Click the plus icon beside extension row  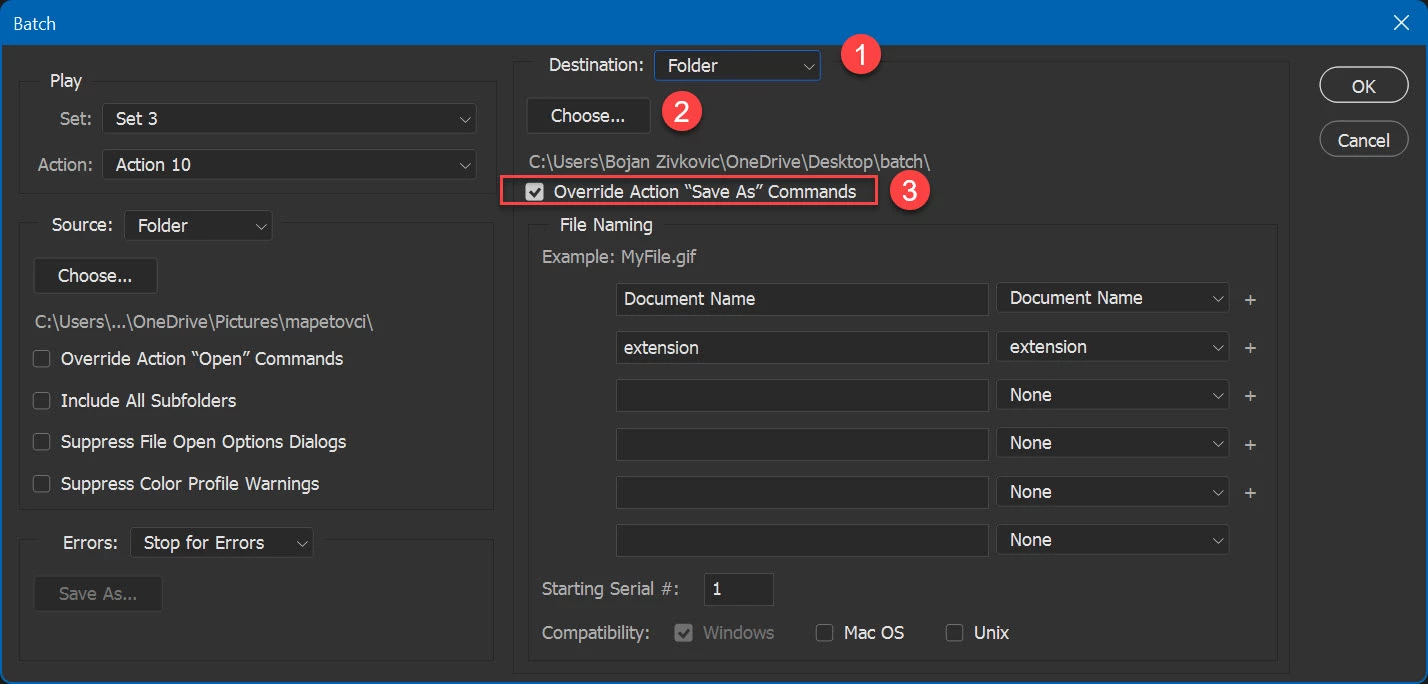1250,348
